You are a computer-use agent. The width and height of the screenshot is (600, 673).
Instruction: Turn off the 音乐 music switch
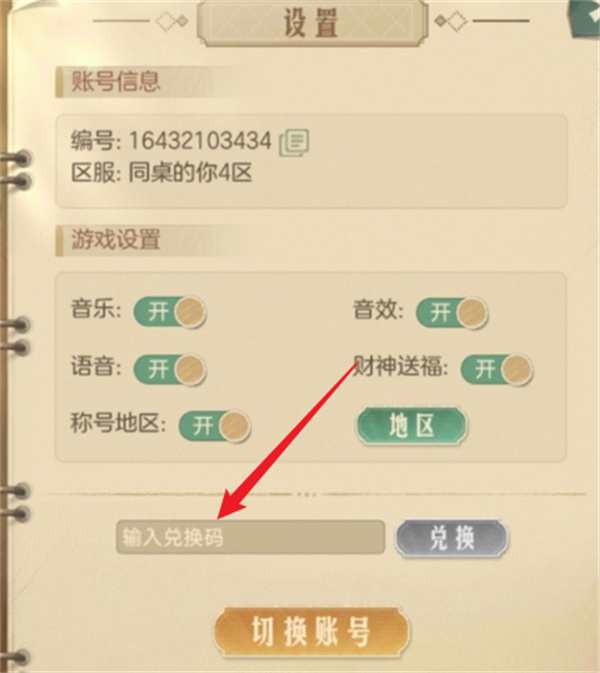click(170, 312)
